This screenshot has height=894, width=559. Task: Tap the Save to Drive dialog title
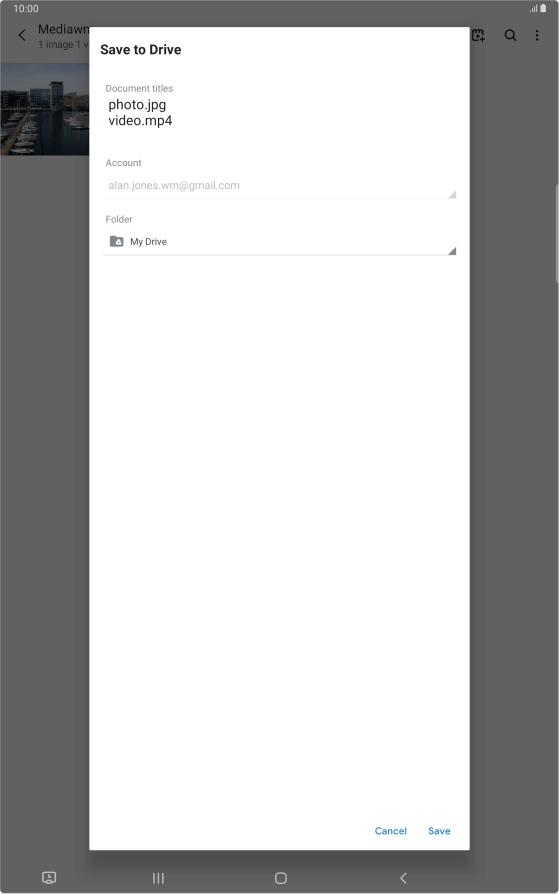[x=141, y=50]
